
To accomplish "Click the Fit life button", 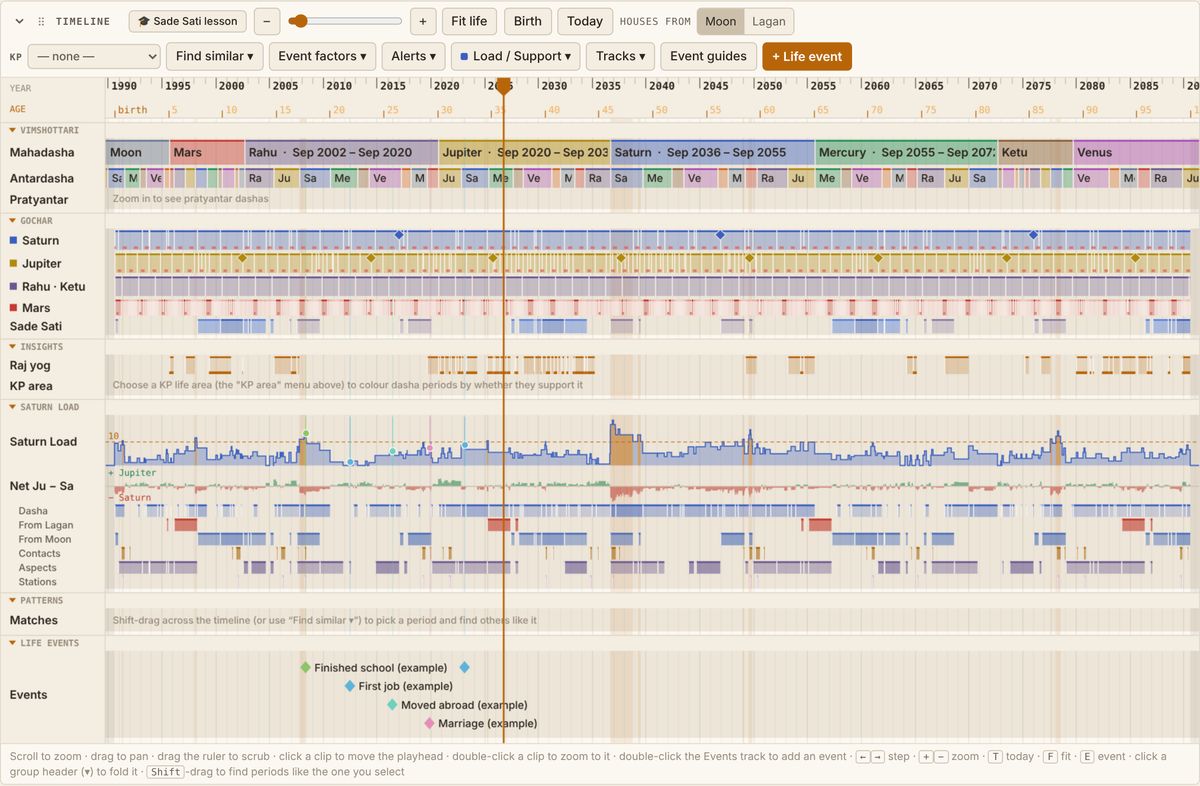I will click(469, 21).
